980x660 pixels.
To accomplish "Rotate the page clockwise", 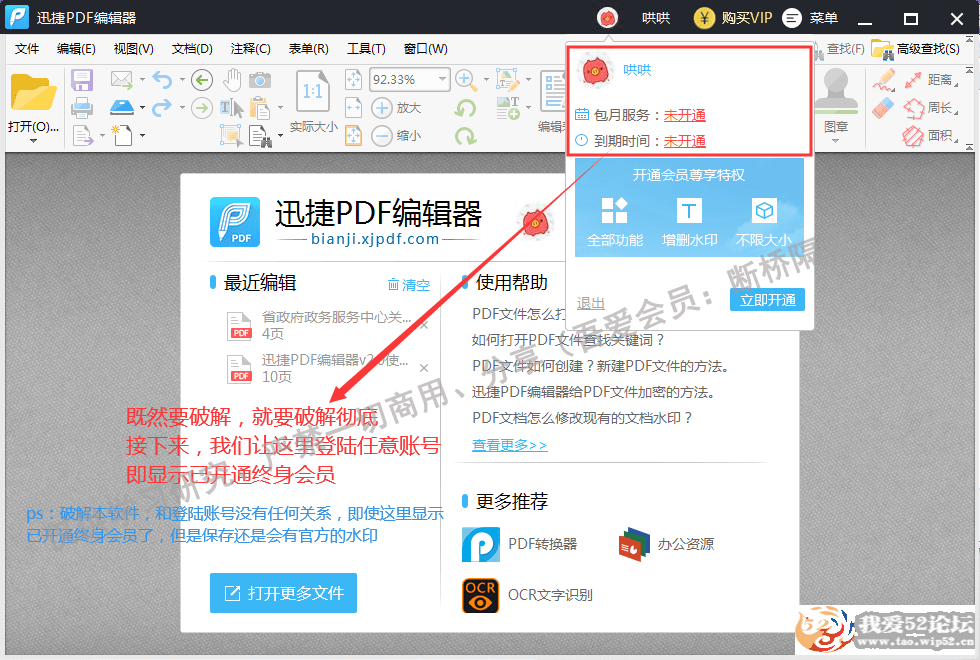I will pyautogui.click(x=466, y=136).
